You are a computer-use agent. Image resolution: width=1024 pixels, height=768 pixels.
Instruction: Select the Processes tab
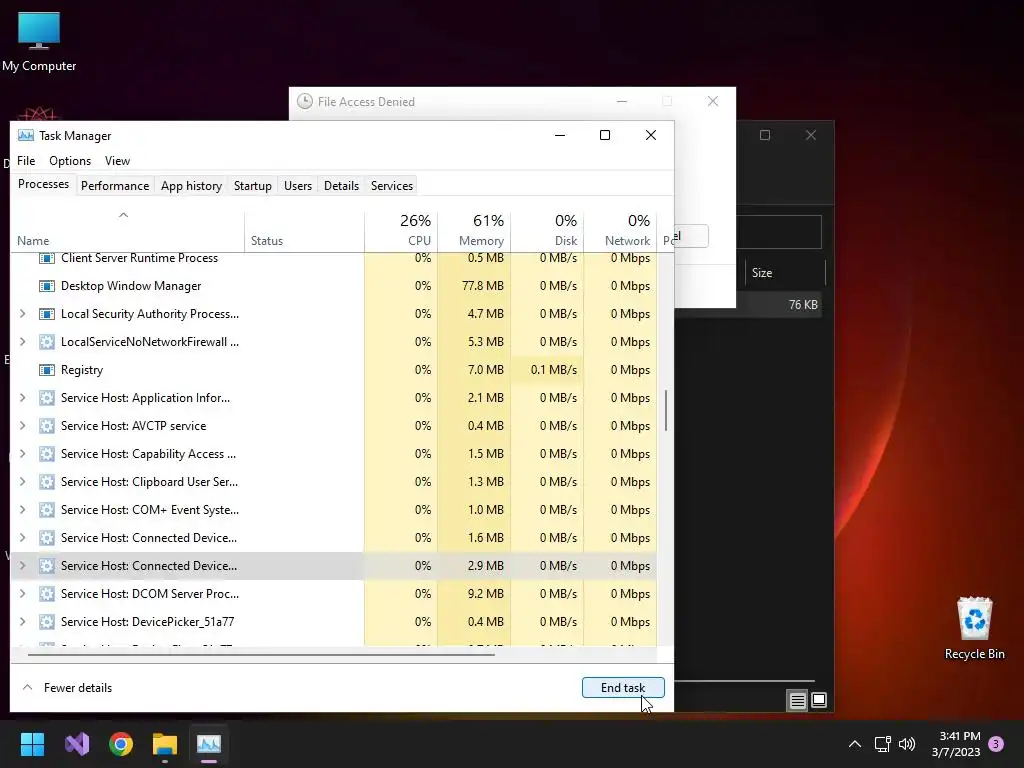tap(44, 184)
